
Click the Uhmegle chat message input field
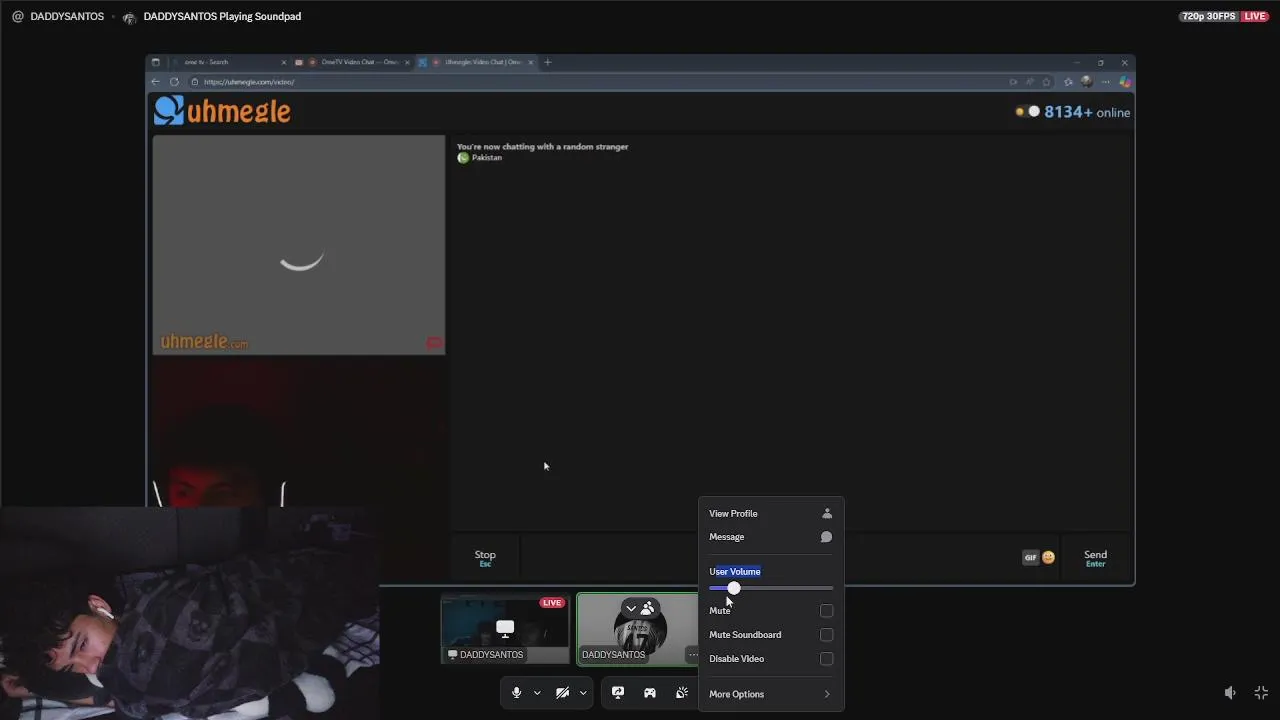coord(770,558)
